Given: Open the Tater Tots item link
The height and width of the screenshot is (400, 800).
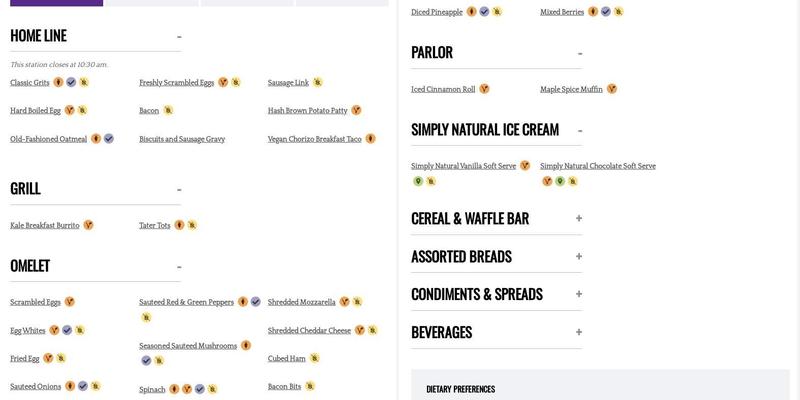Looking at the screenshot, I should 155,226.
